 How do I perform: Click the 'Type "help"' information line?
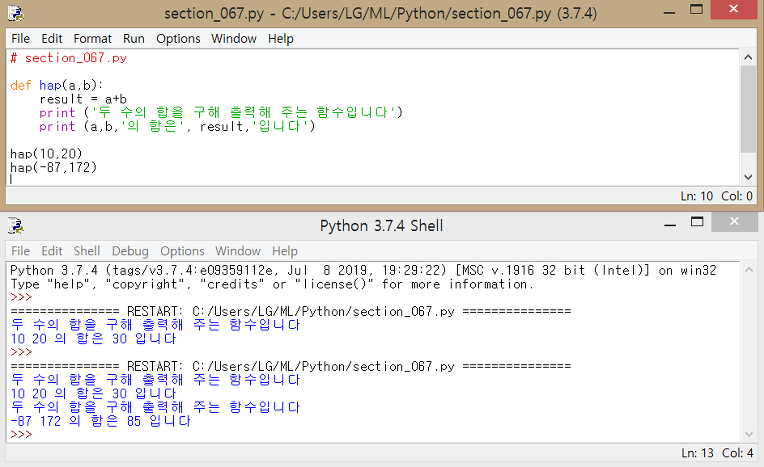tap(272, 284)
